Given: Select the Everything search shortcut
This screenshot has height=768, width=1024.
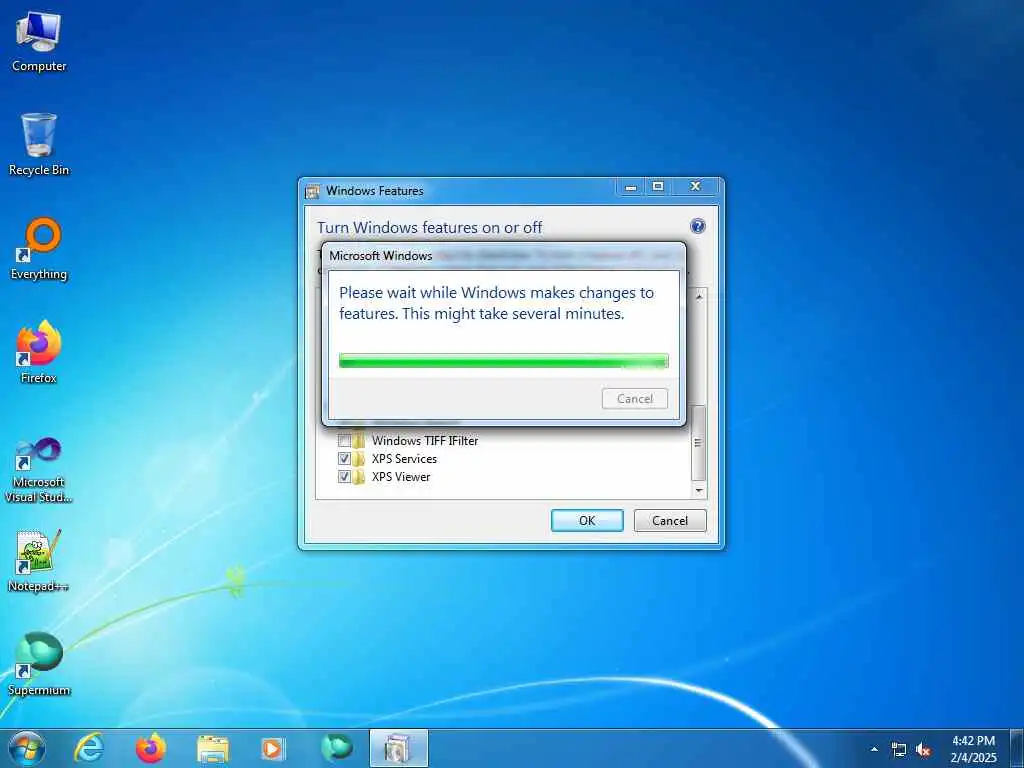Looking at the screenshot, I should click(x=39, y=249).
